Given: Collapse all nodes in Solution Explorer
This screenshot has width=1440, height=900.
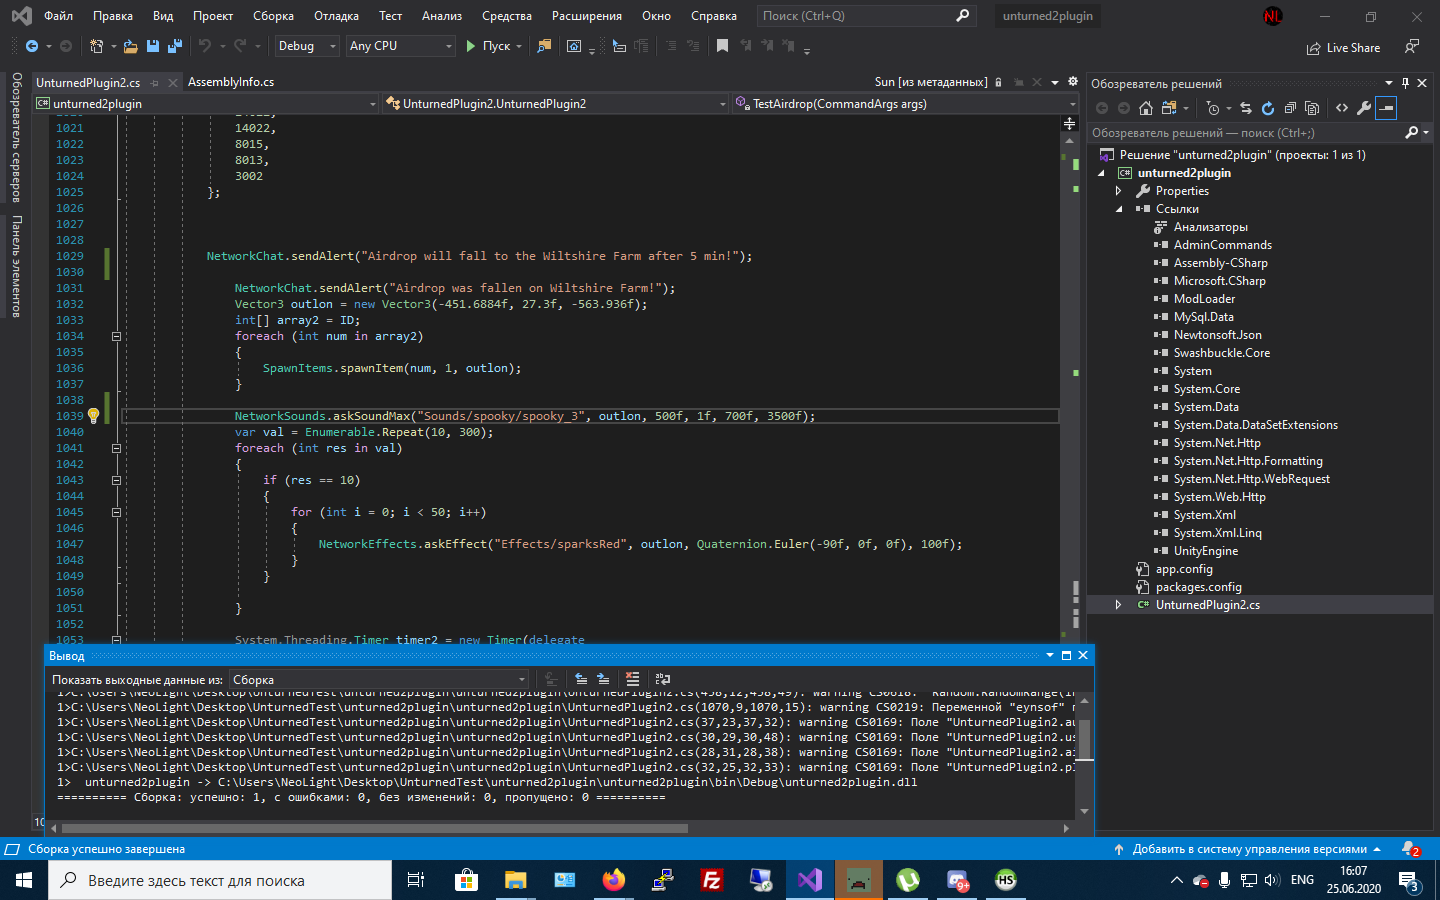Looking at the screenshot, I should click(x=1290, y=108).
